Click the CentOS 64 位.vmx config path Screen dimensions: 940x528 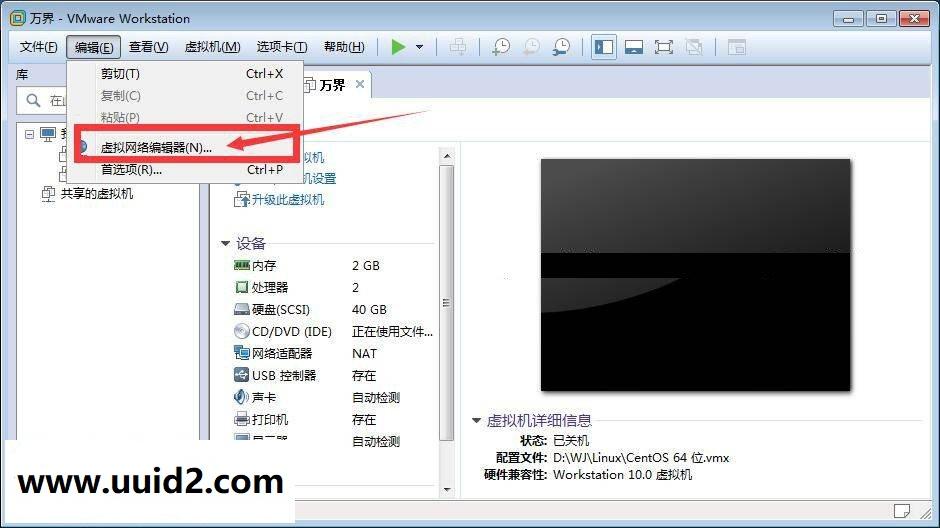click(641, 458)
